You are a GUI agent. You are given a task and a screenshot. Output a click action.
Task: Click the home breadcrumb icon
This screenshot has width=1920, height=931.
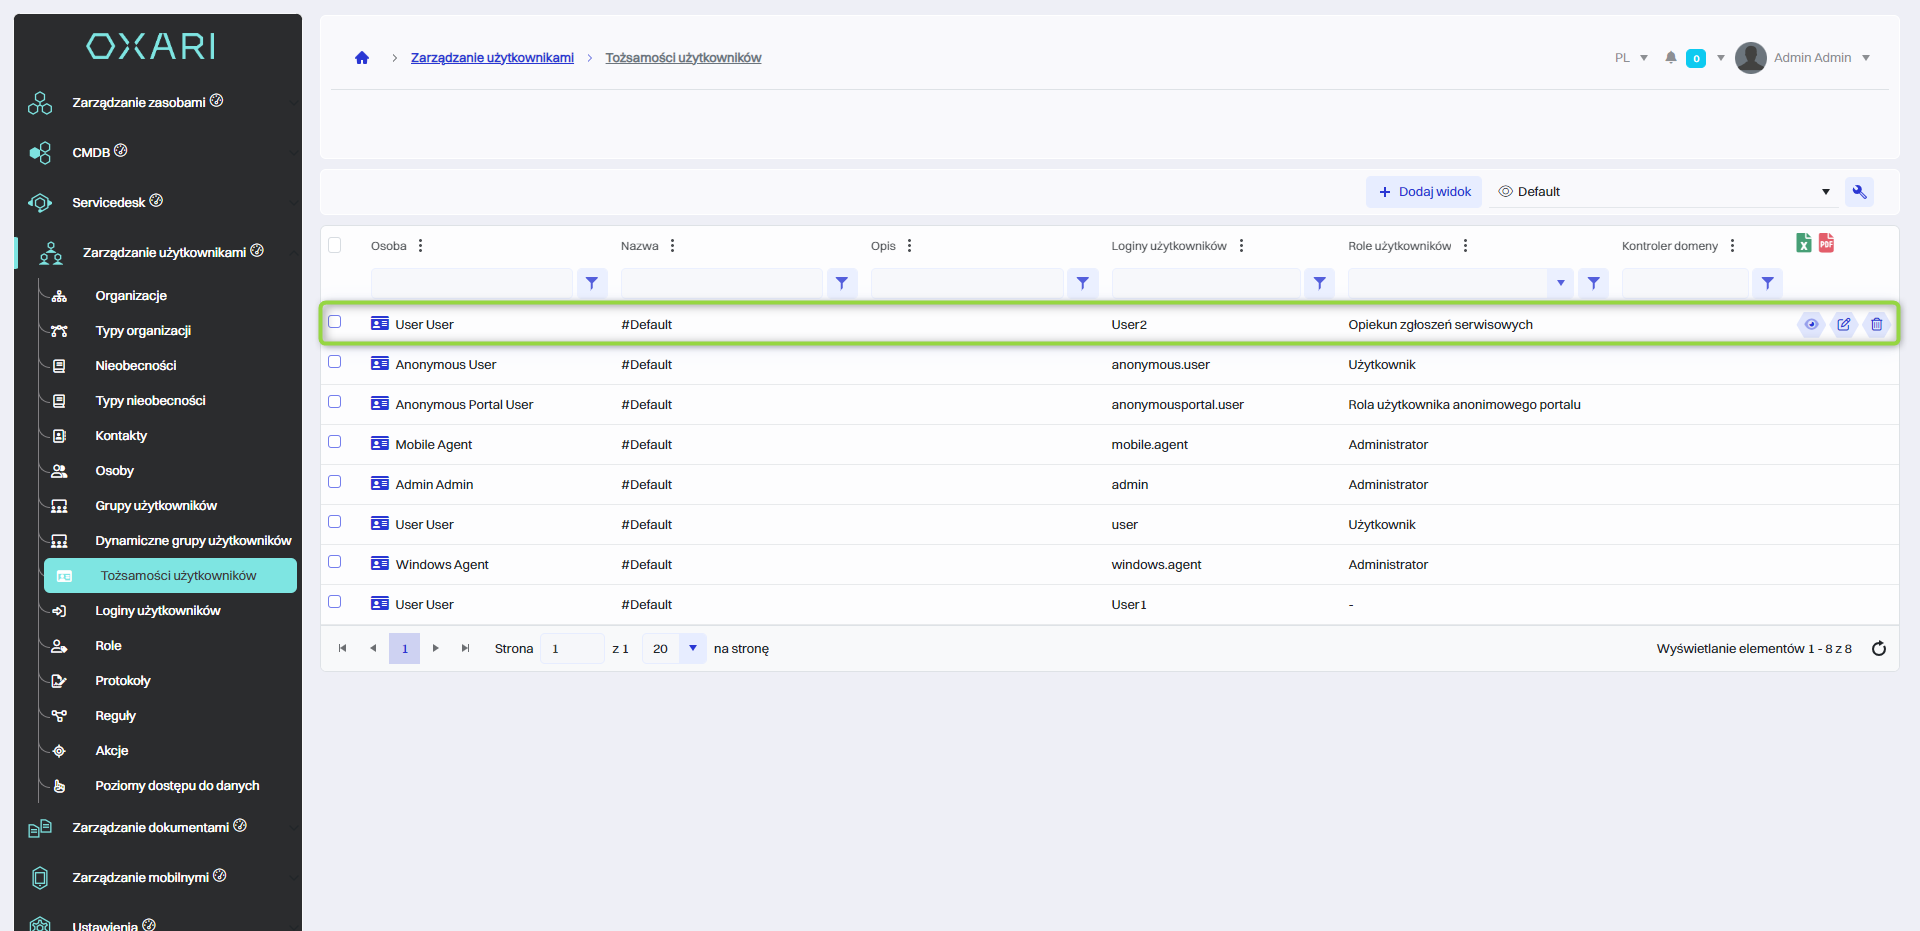click(x=362, y=58)
